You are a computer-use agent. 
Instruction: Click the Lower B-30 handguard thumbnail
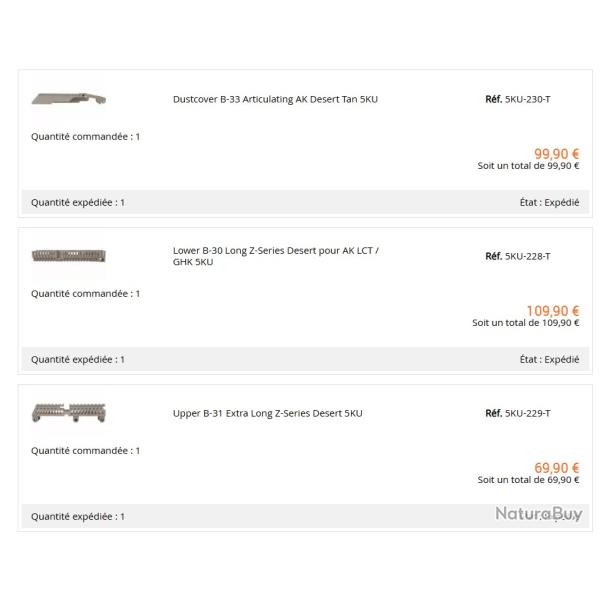pyautogui.click(x=69, y=256)
